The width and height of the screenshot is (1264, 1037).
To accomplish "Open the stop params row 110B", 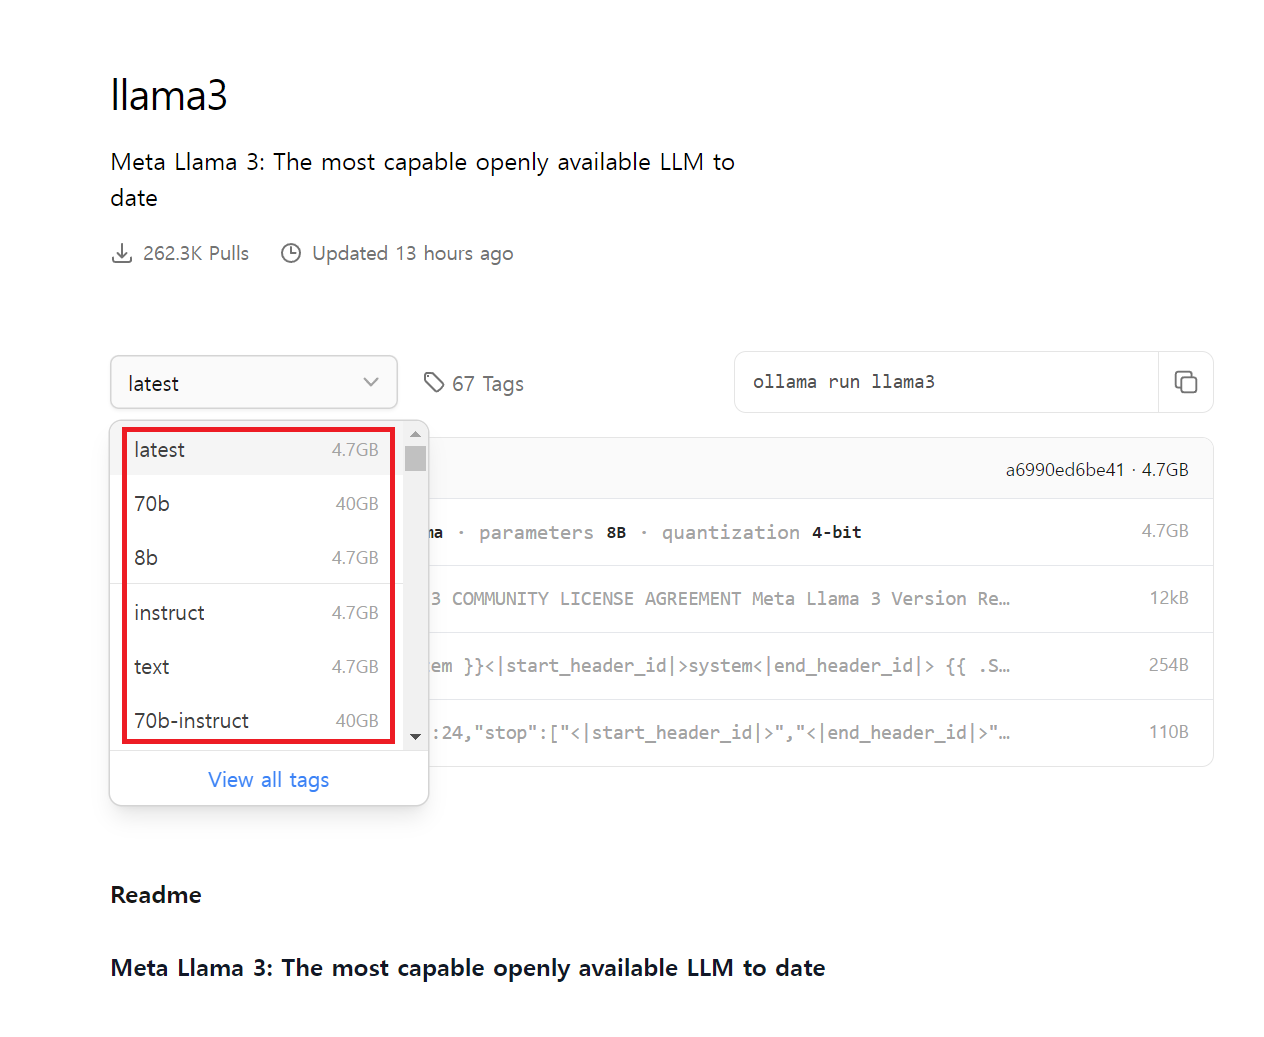I will [x=821, y=733].
